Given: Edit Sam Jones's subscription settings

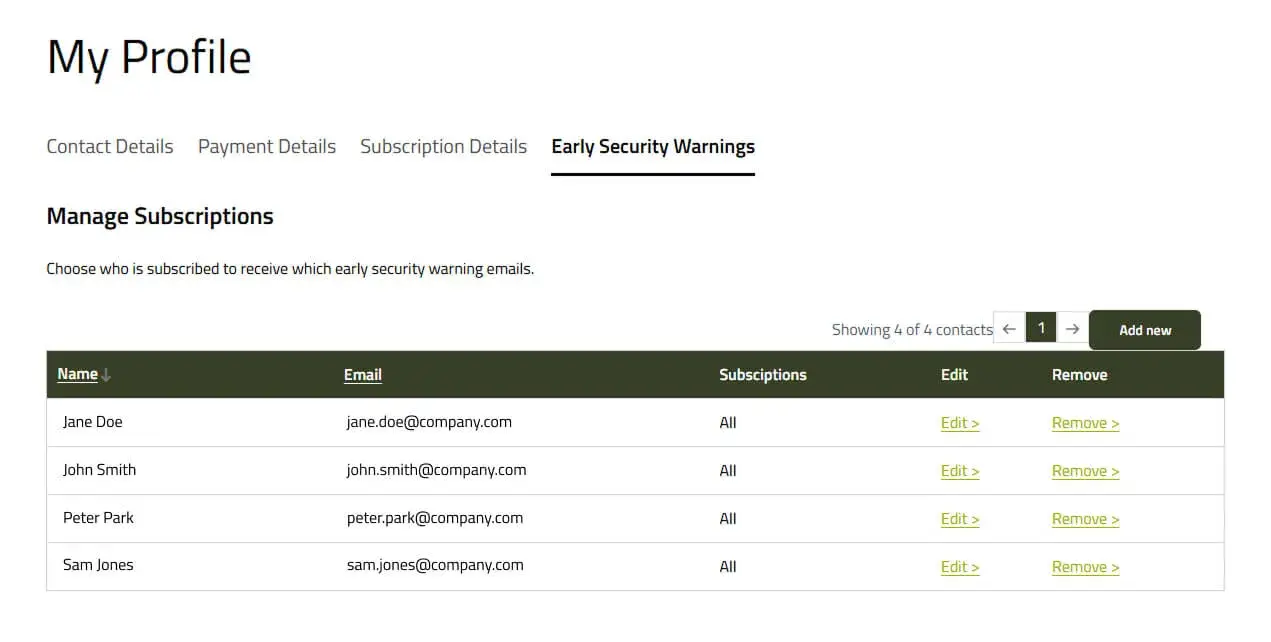Looking at the screenshot, I should tap(960, 567).
